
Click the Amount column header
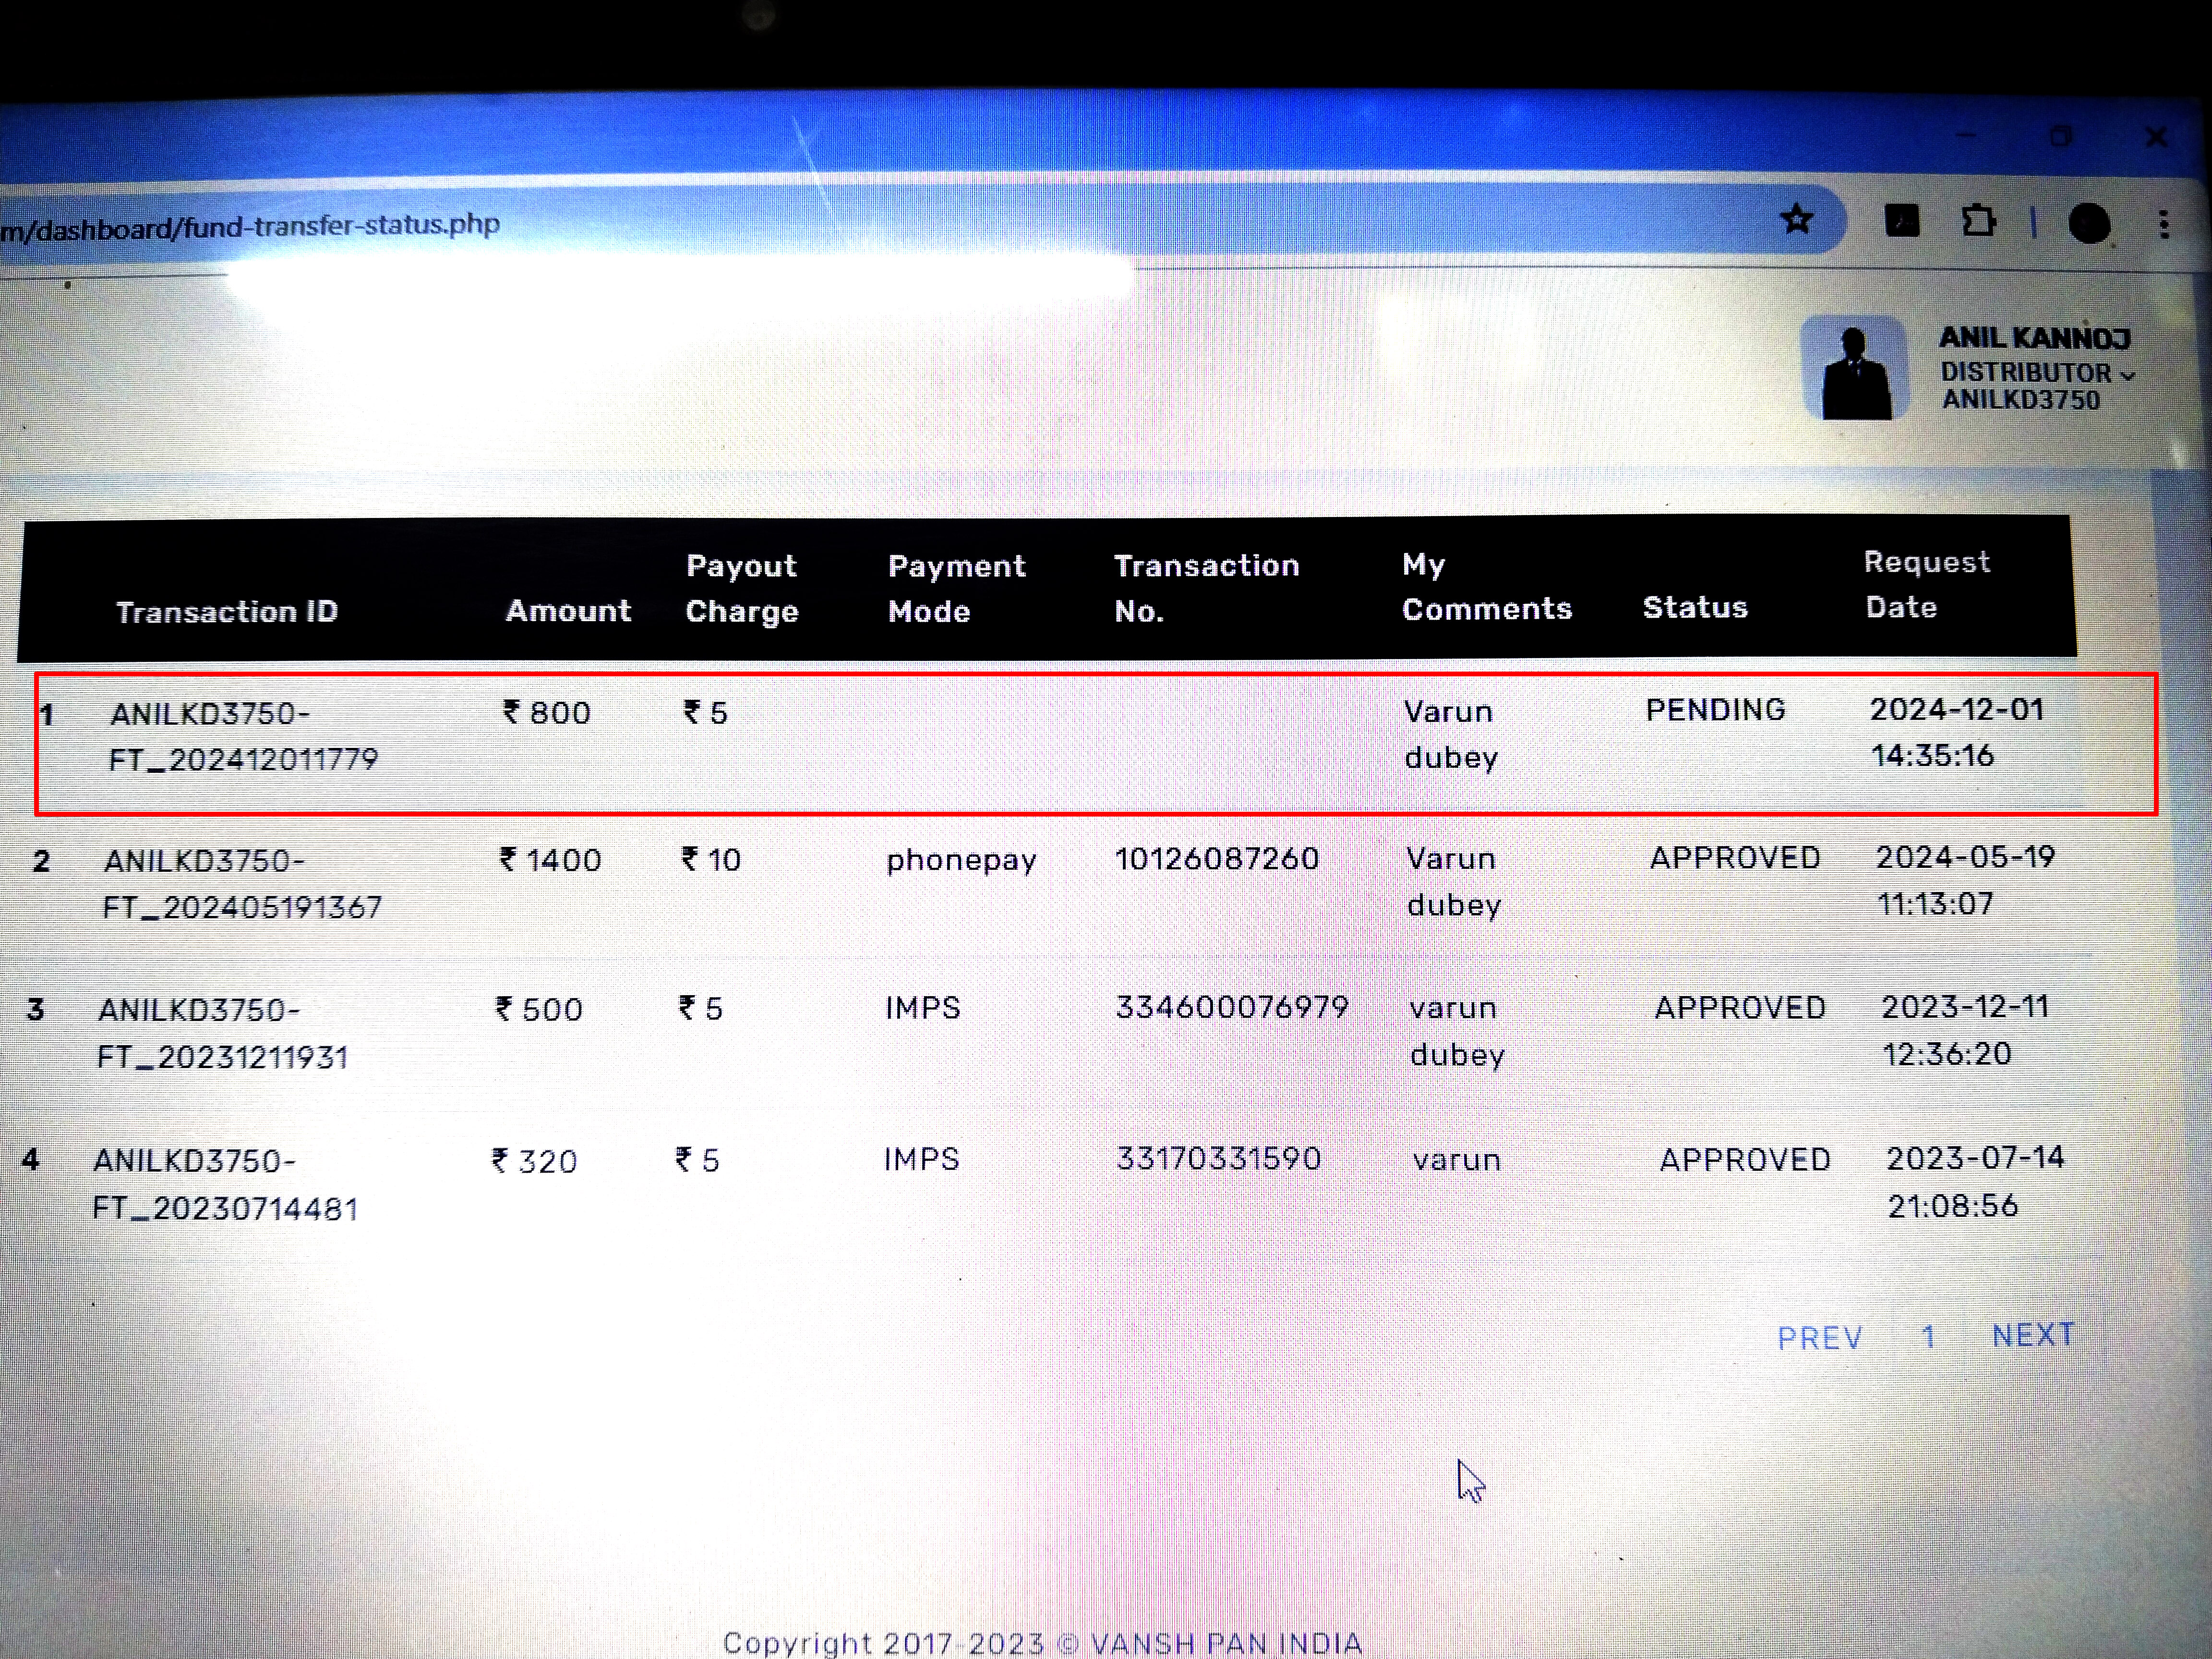tap(568, 610)
